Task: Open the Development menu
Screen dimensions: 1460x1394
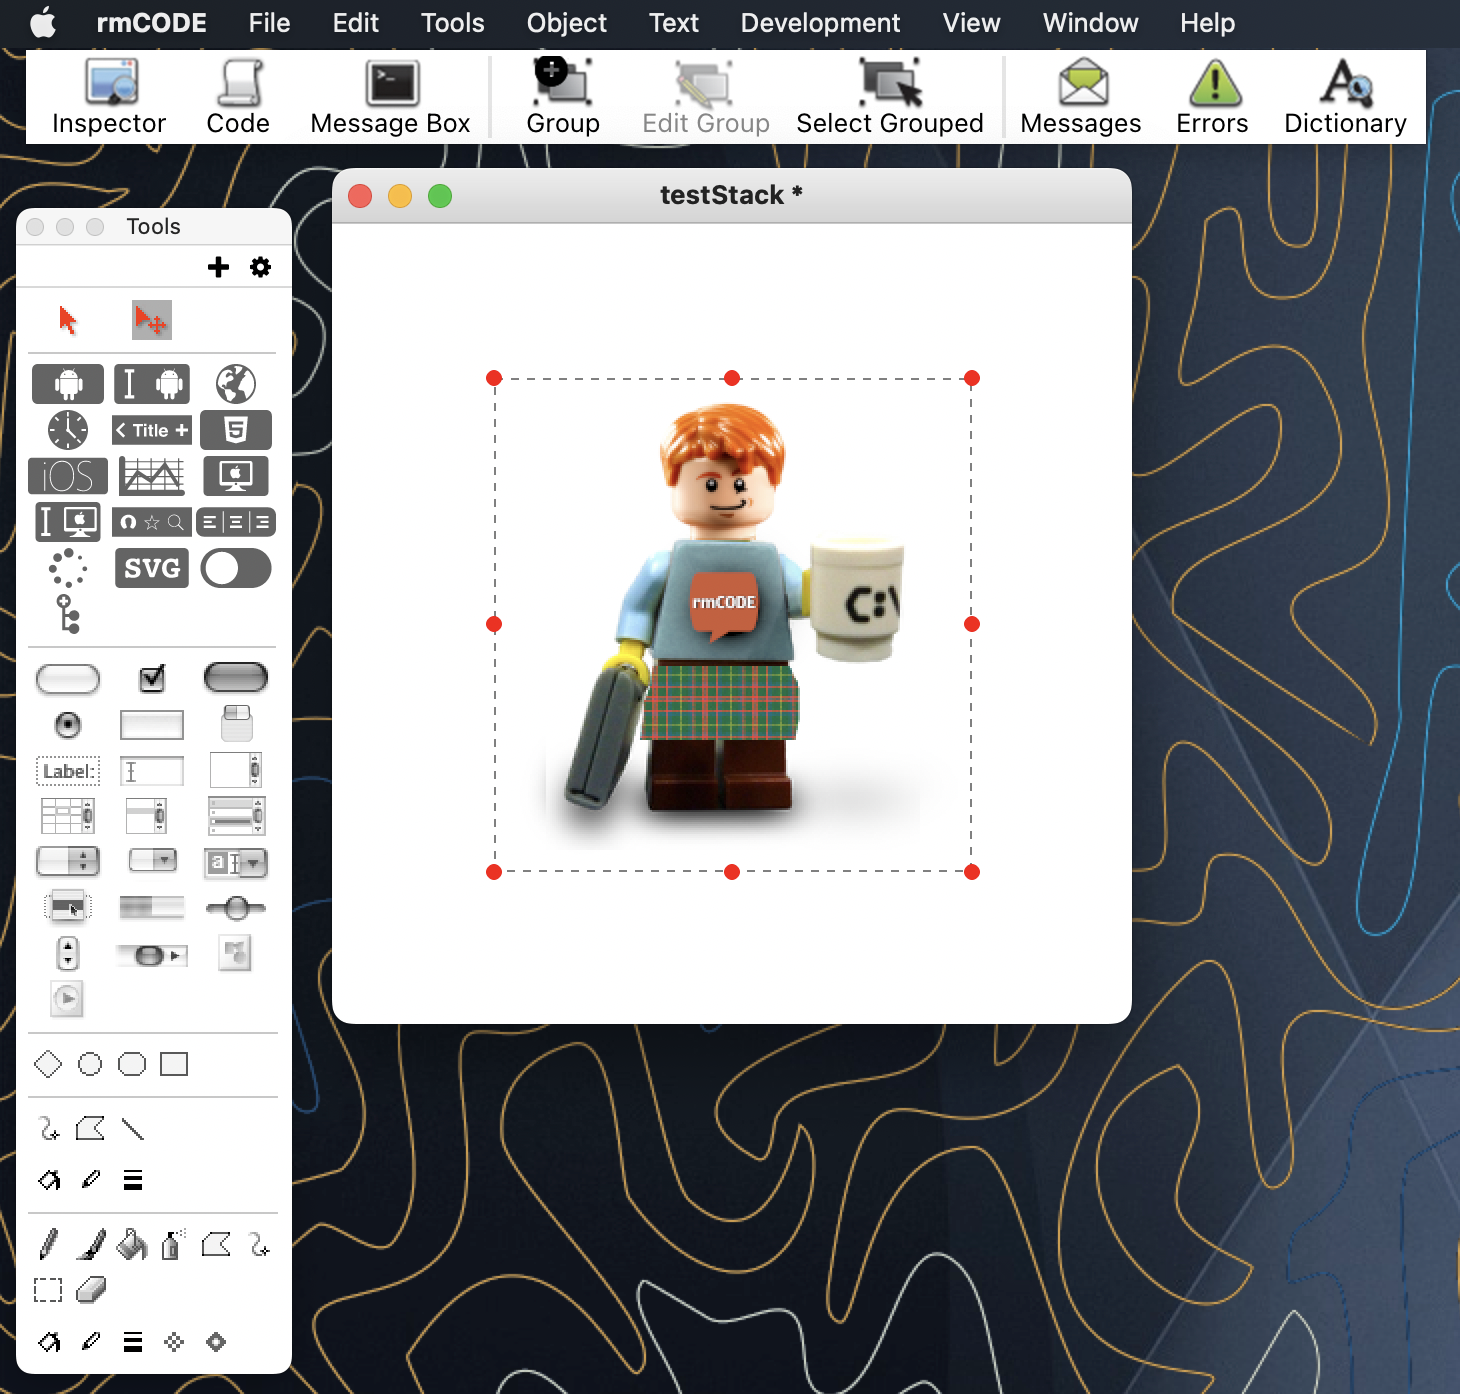Action: (x=820, y=22)
